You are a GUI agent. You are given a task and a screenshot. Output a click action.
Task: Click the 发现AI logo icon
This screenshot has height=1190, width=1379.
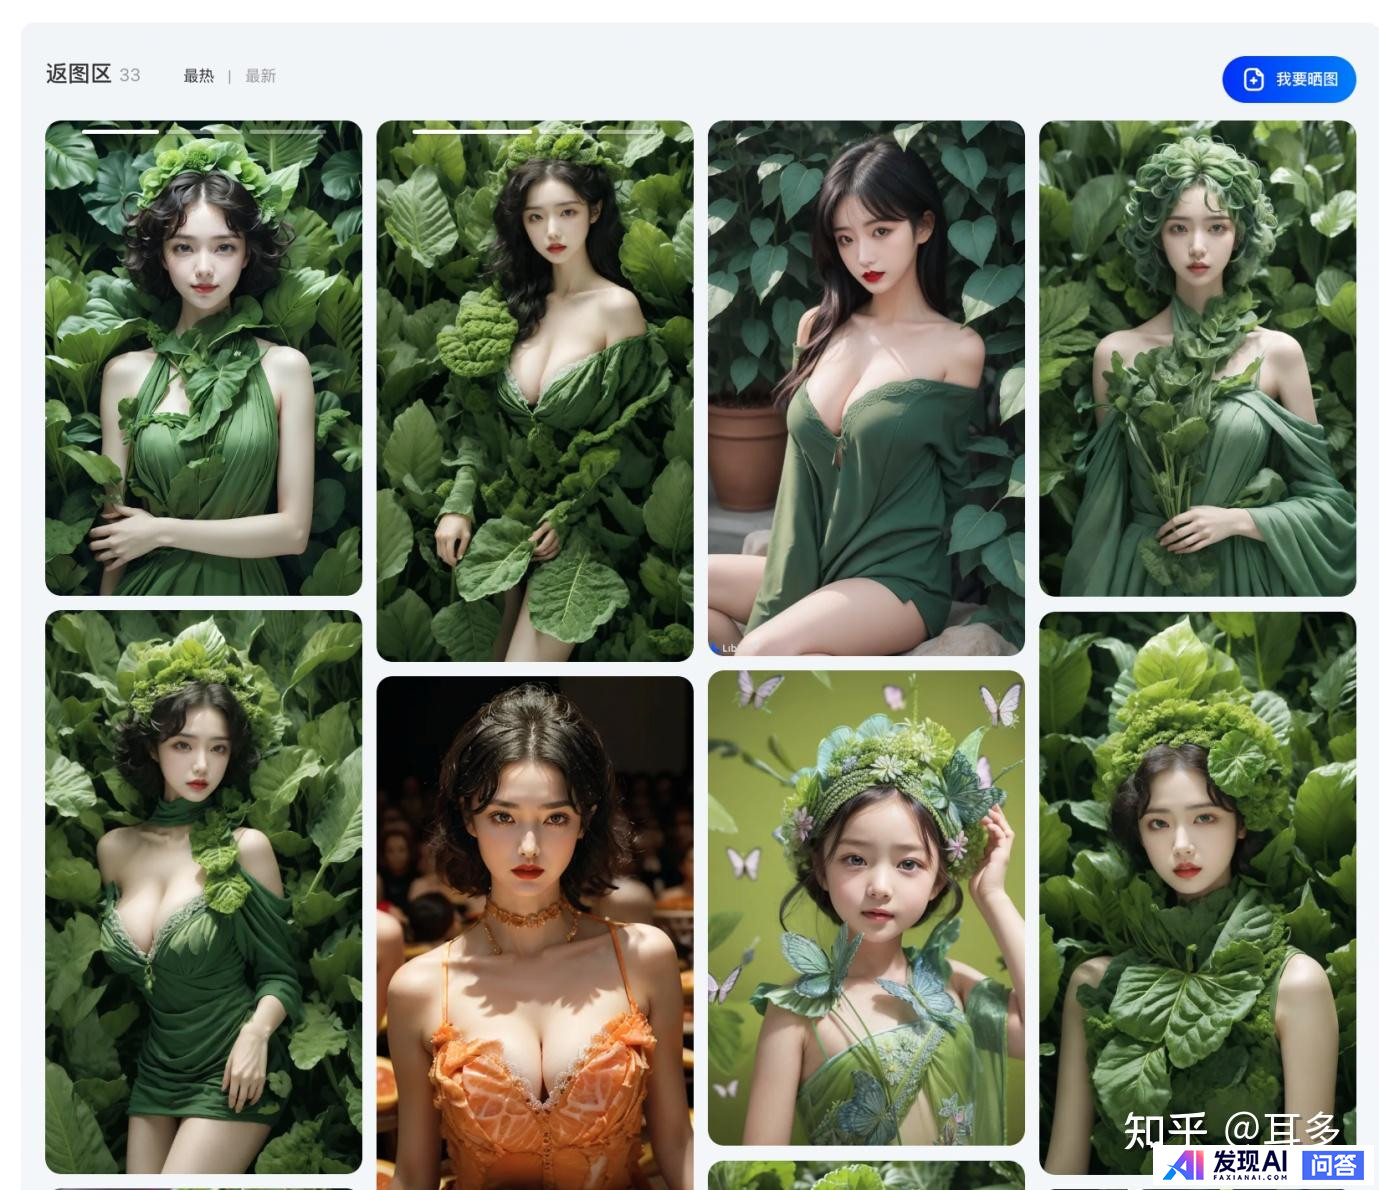click(x=1184, y=1165)
